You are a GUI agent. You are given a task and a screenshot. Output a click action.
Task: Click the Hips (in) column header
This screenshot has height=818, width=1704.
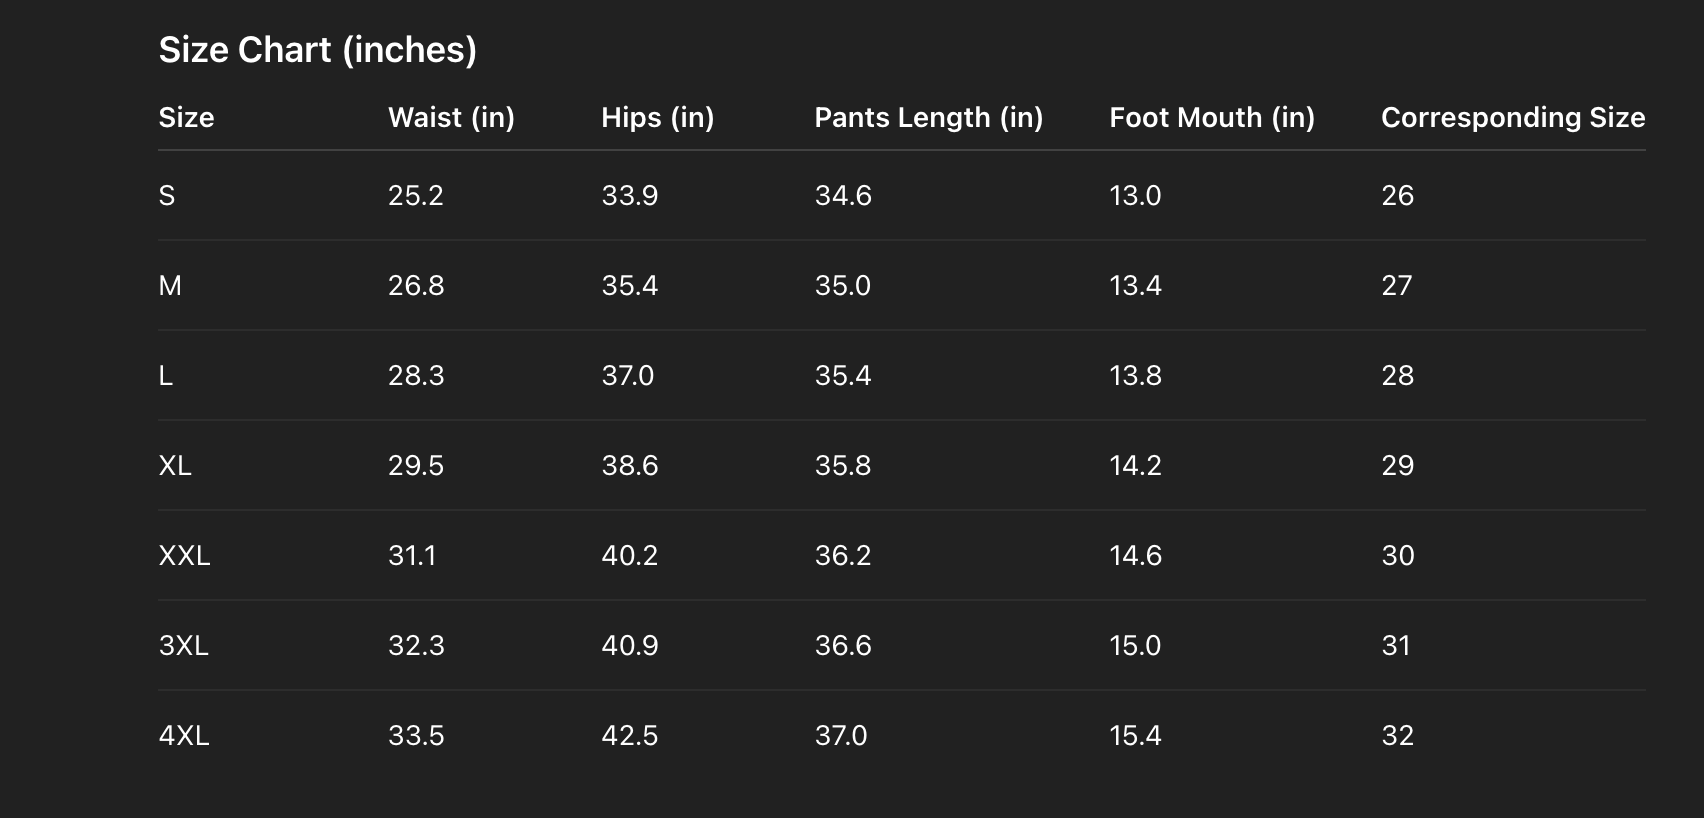pos(657,118)
